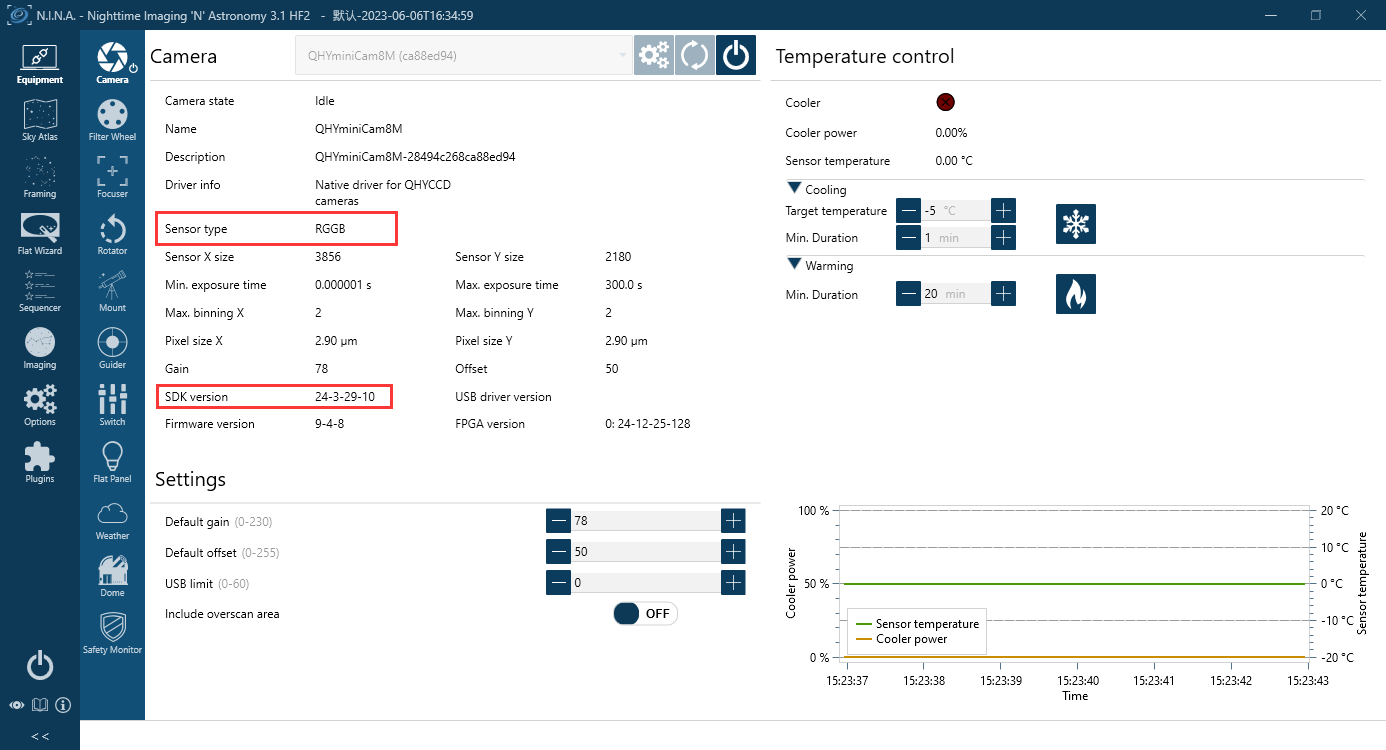
Task: Increase warming Min. Duration value
Action: coord(1004,294)
